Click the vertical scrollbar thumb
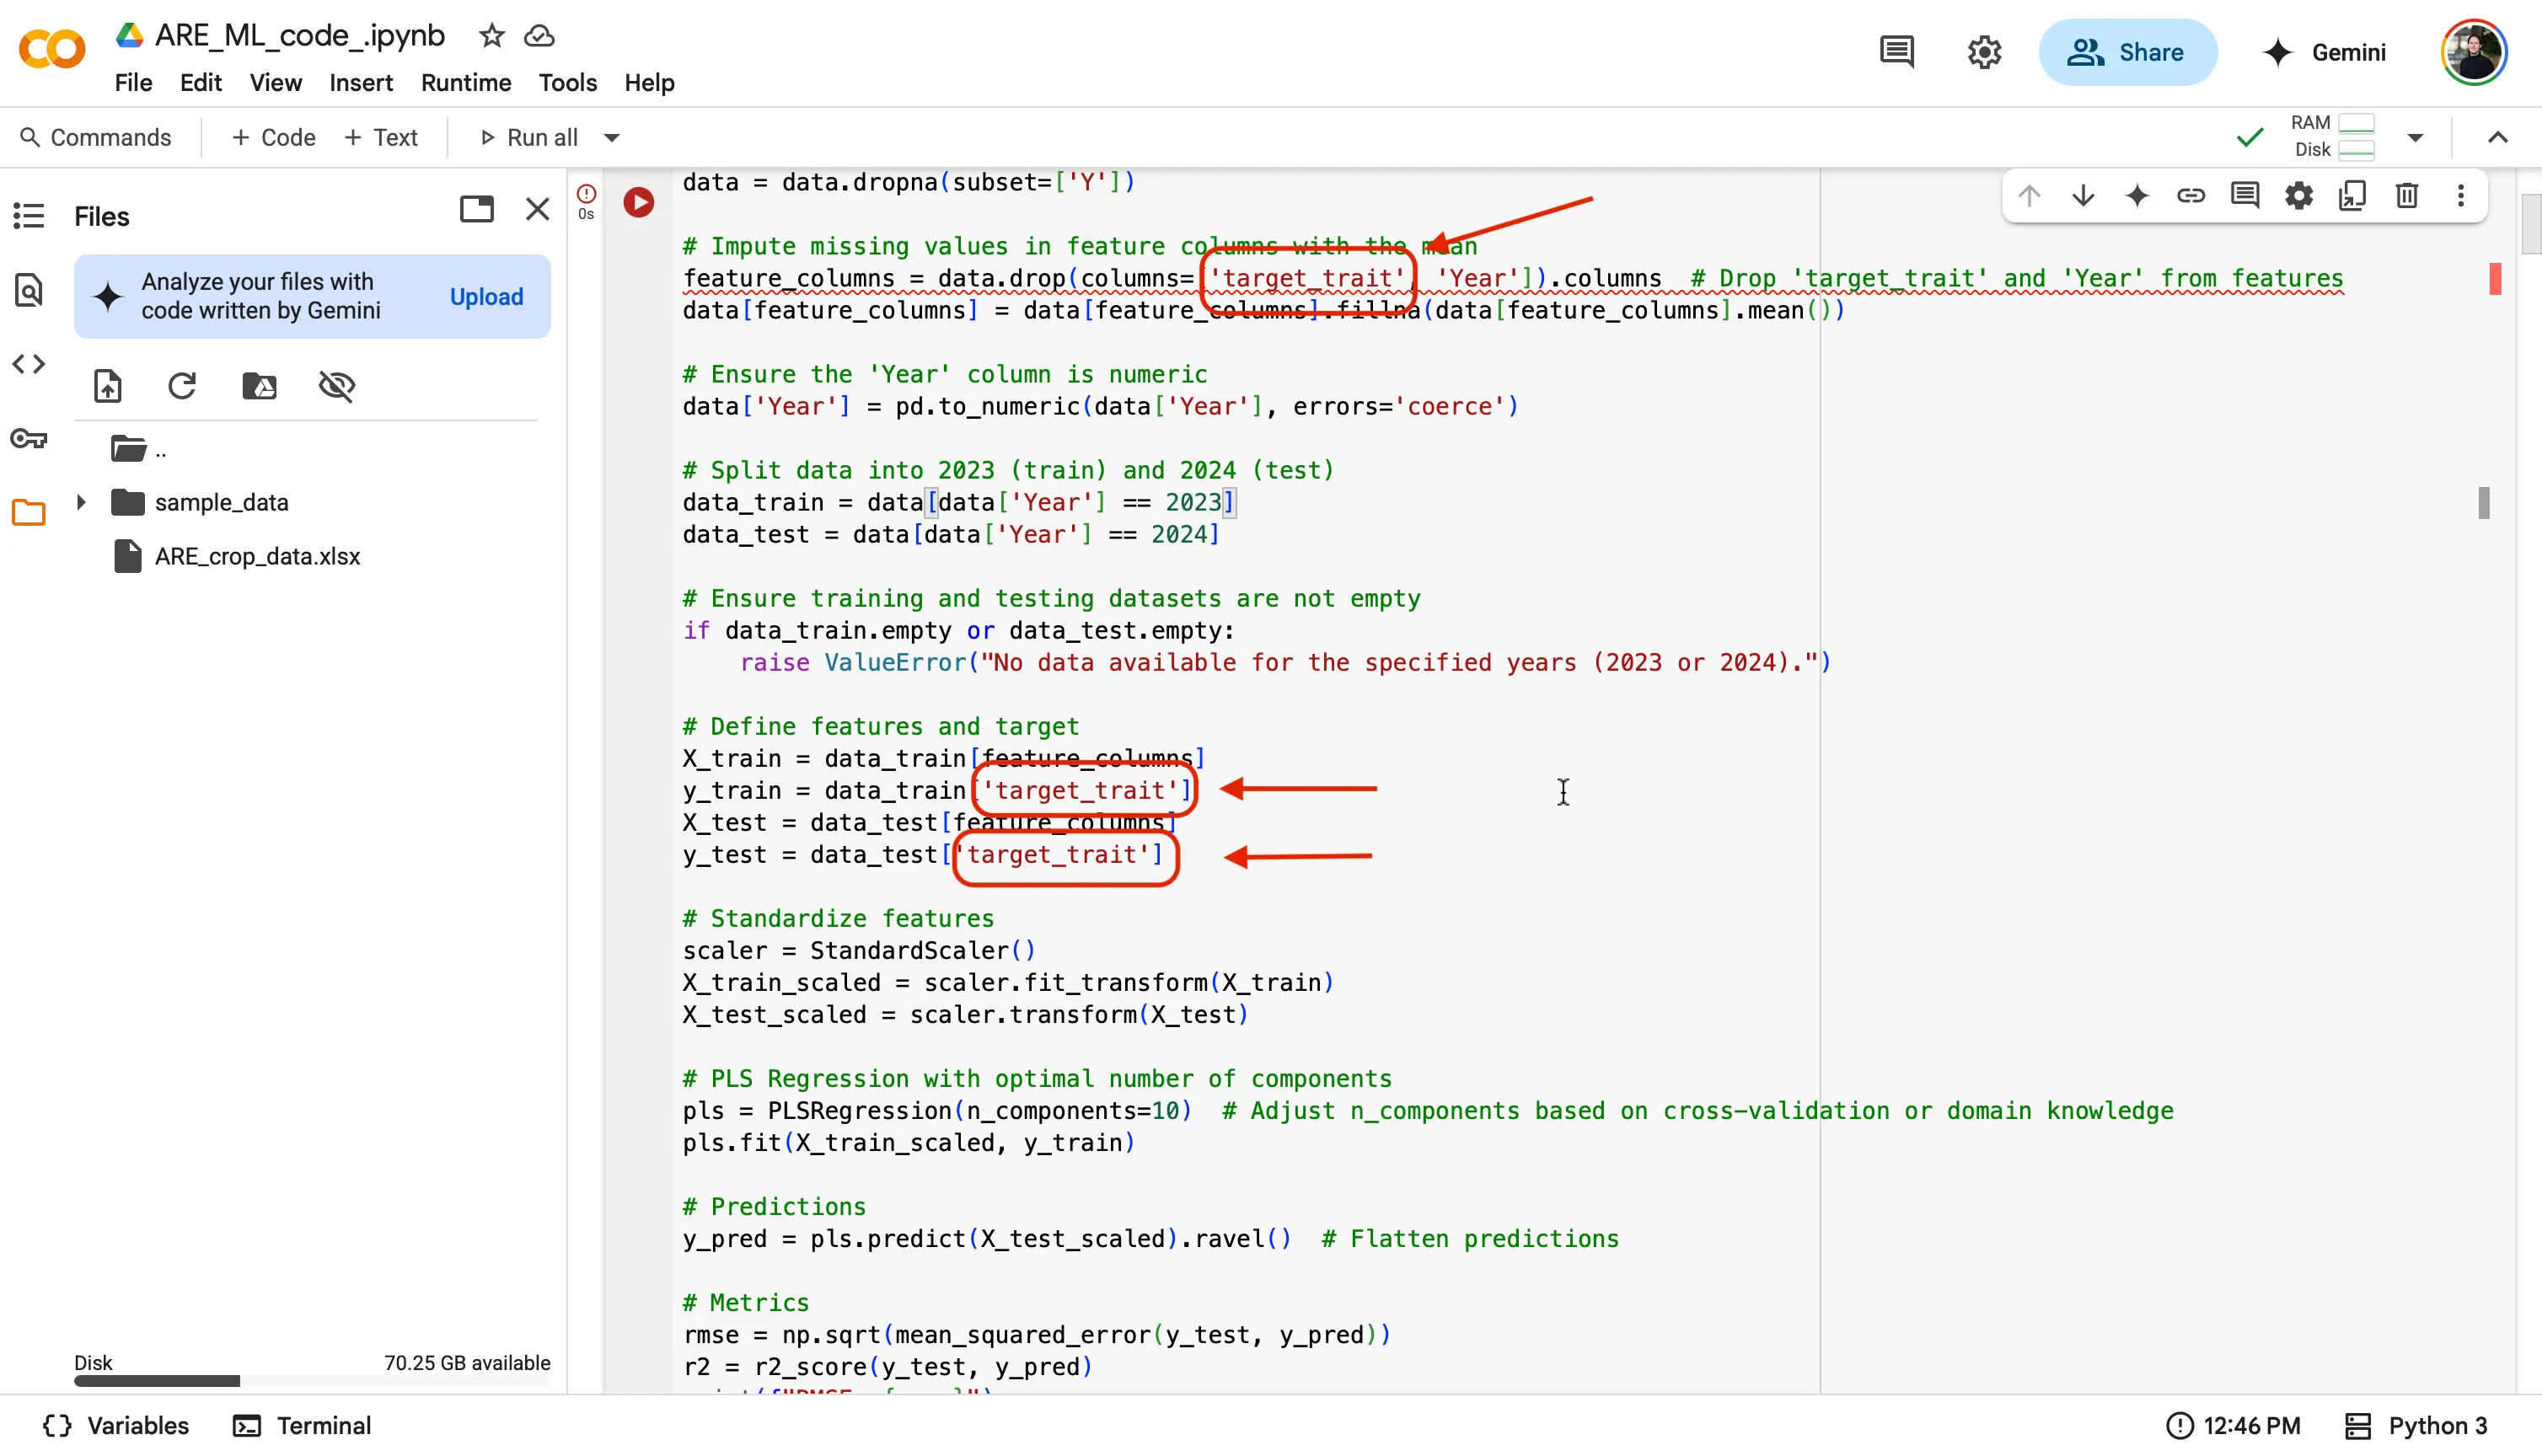The width and height of the screenshot is (2542, 1456). 2531,224
